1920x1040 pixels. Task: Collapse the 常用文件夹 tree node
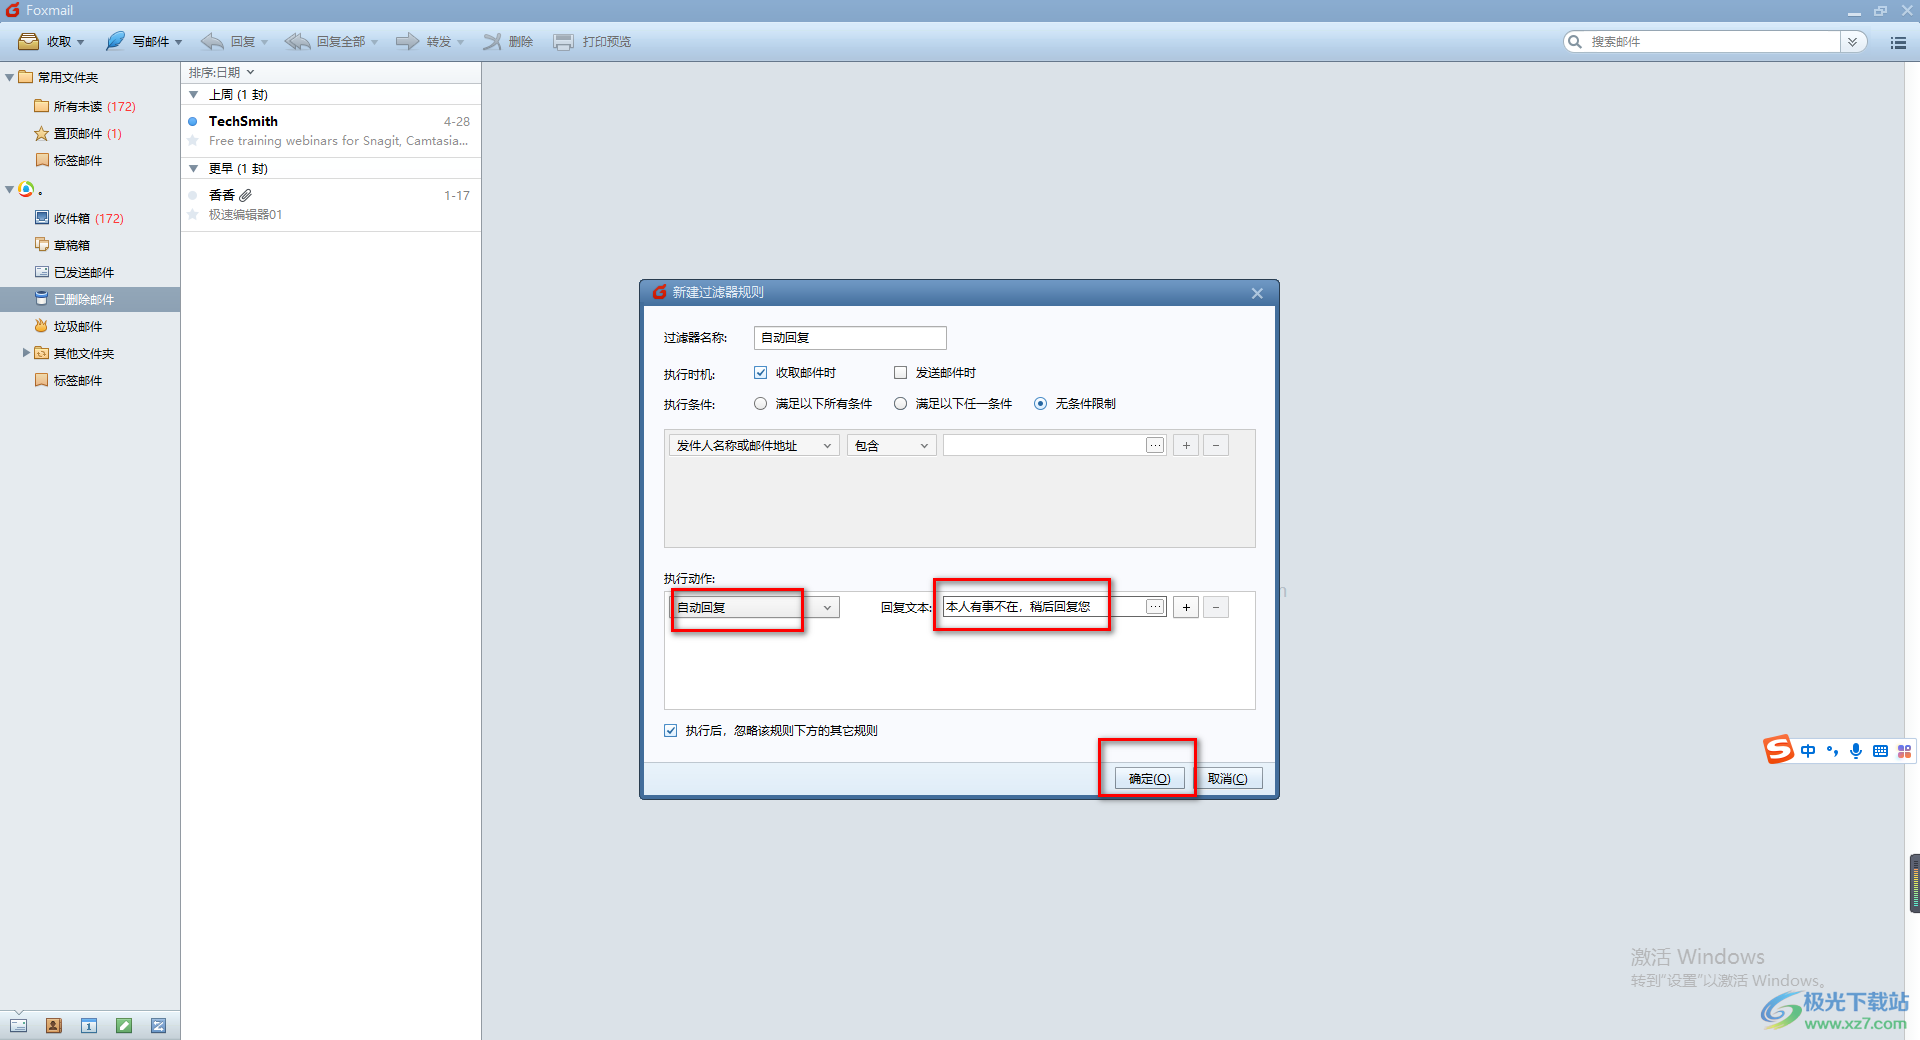[x=9, y=77]
